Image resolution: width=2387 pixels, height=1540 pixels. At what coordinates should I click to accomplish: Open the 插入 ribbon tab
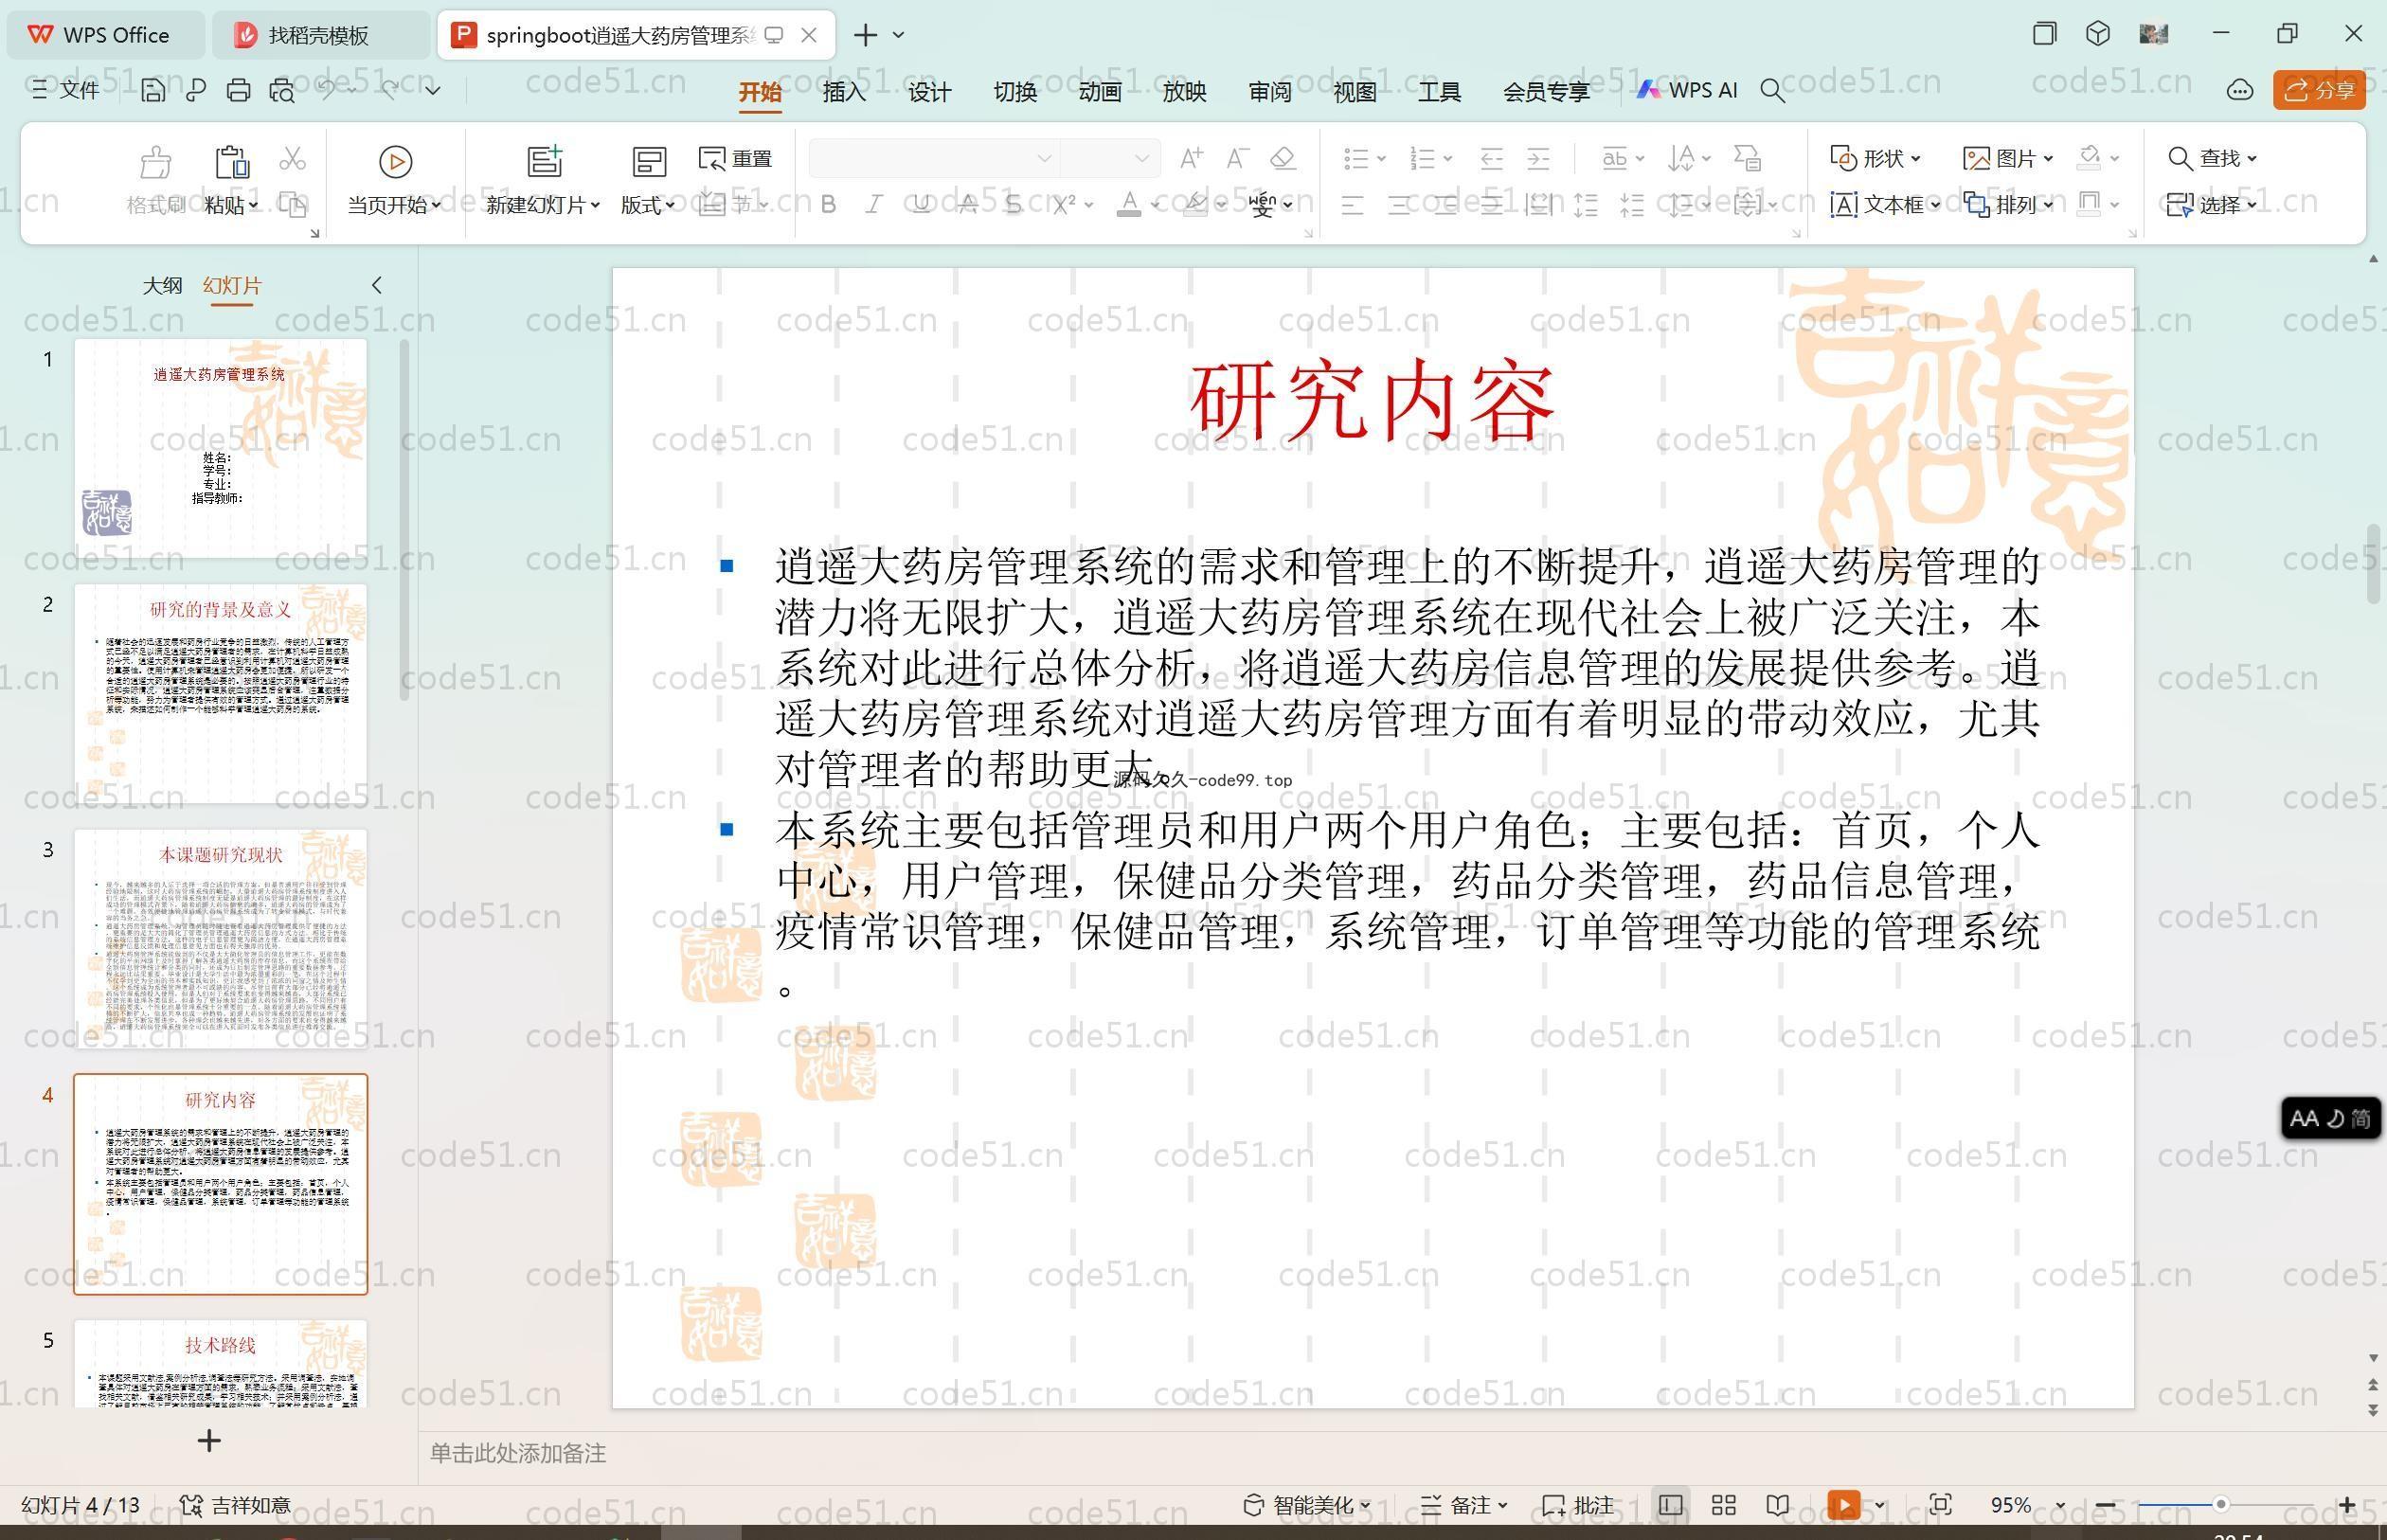(844, 91)
